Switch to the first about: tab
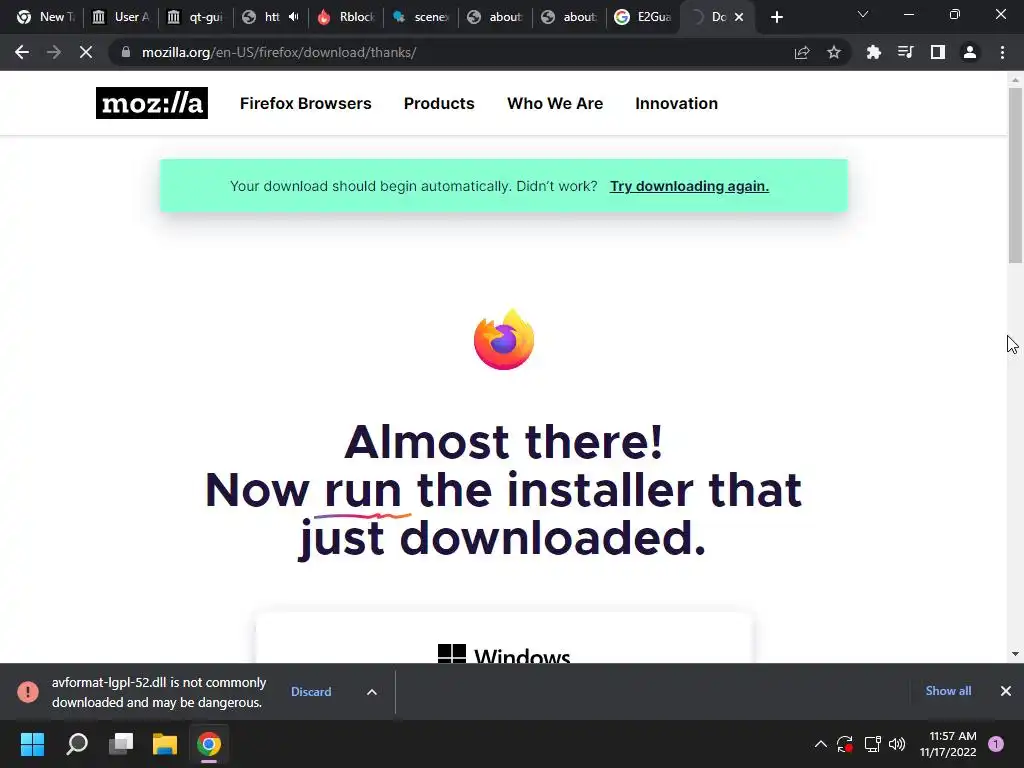 495,17
